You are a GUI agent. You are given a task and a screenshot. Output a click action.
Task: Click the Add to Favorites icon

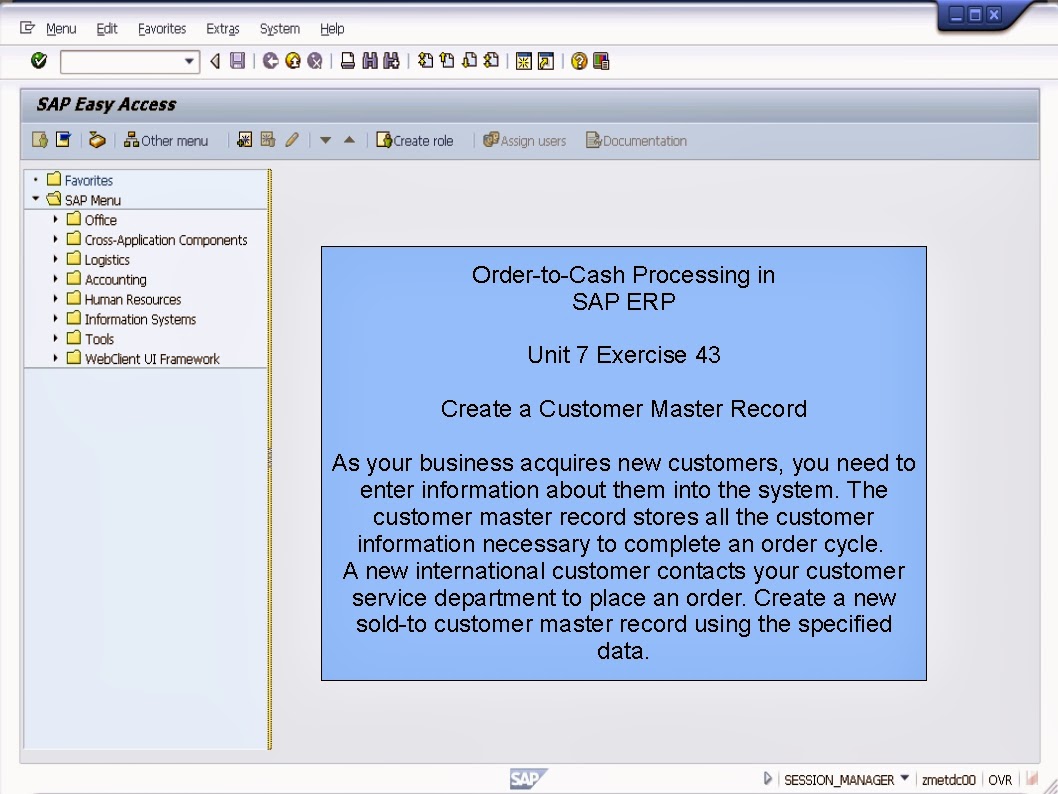coord(245,140)
